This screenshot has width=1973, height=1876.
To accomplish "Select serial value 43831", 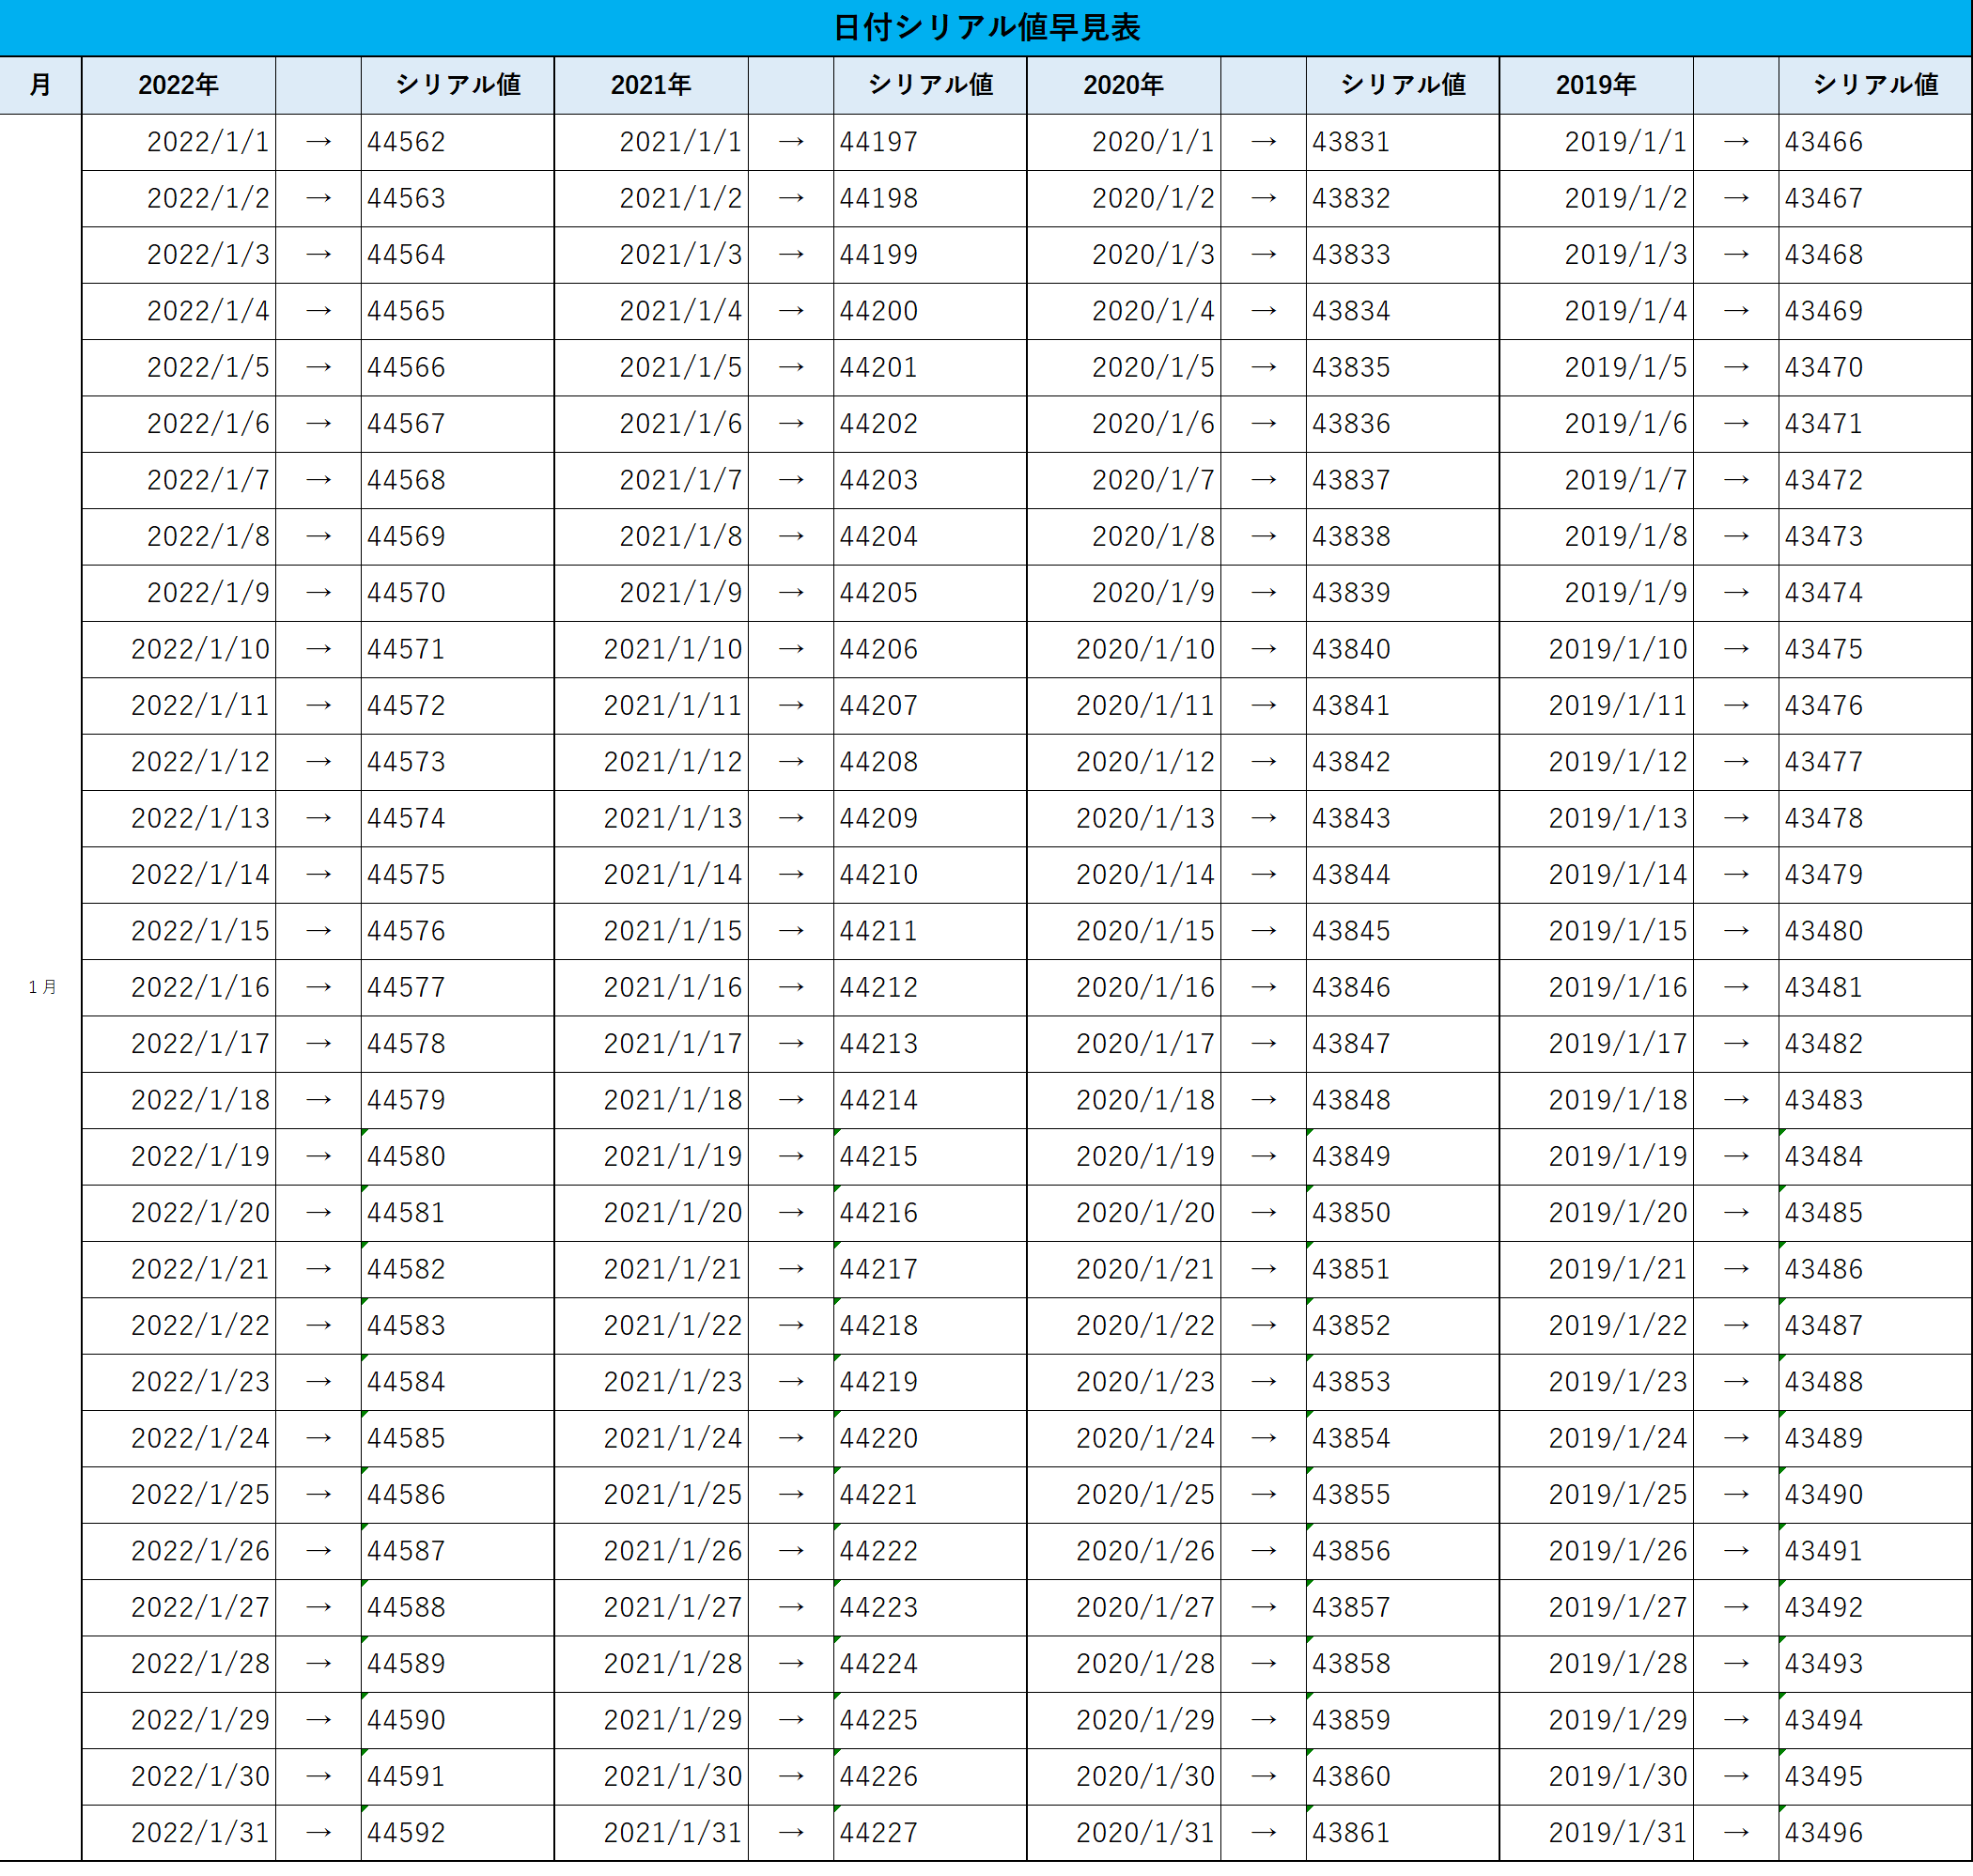I will pyautogui.click(x=1403, y=142).
